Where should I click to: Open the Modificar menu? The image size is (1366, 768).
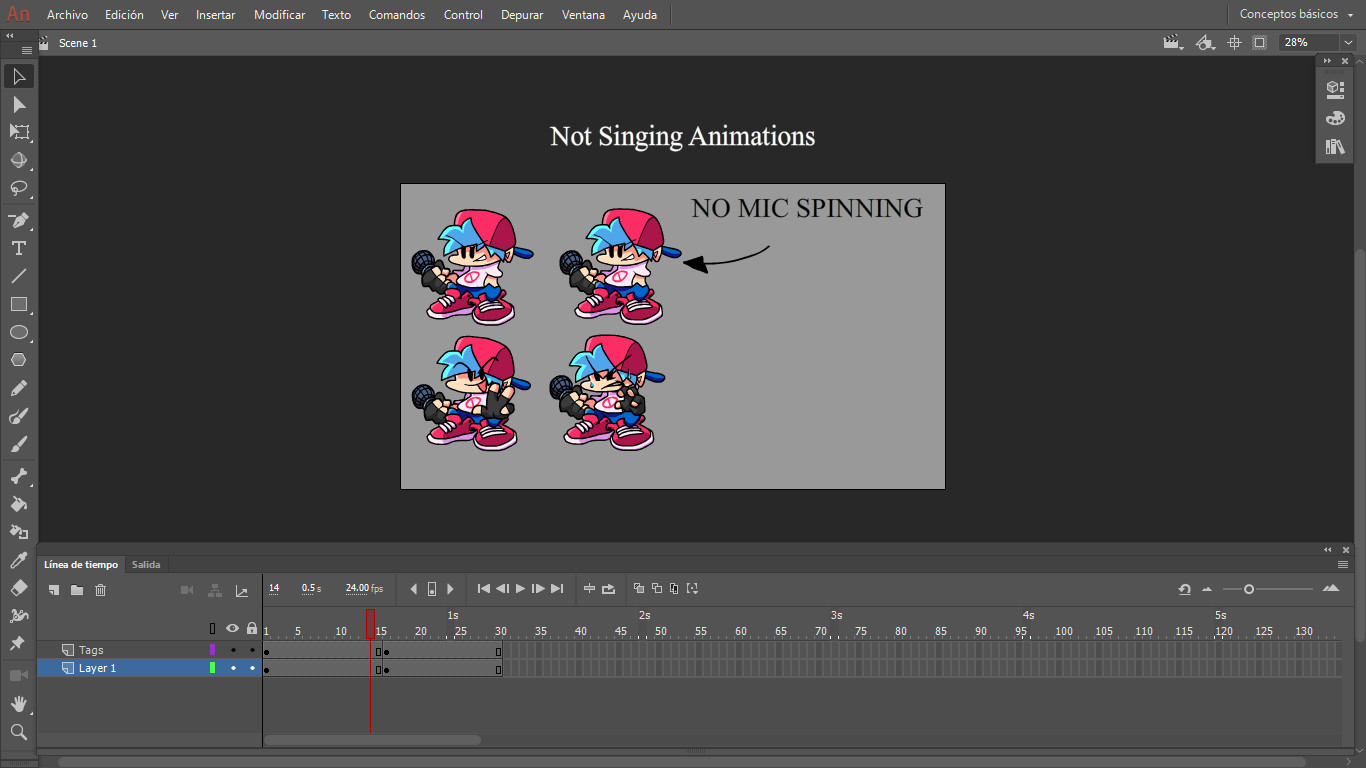pos(279,14)
